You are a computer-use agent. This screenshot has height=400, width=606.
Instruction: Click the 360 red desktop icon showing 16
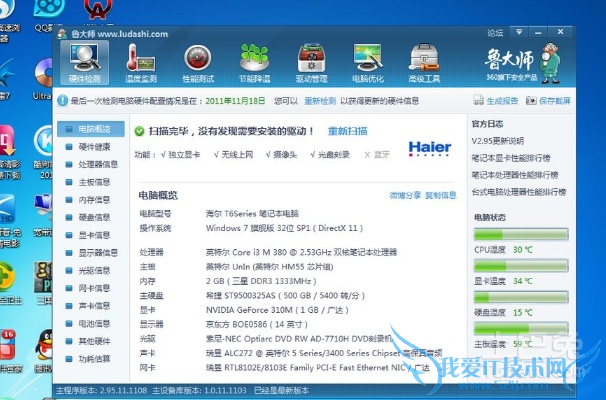click(9, 344)
